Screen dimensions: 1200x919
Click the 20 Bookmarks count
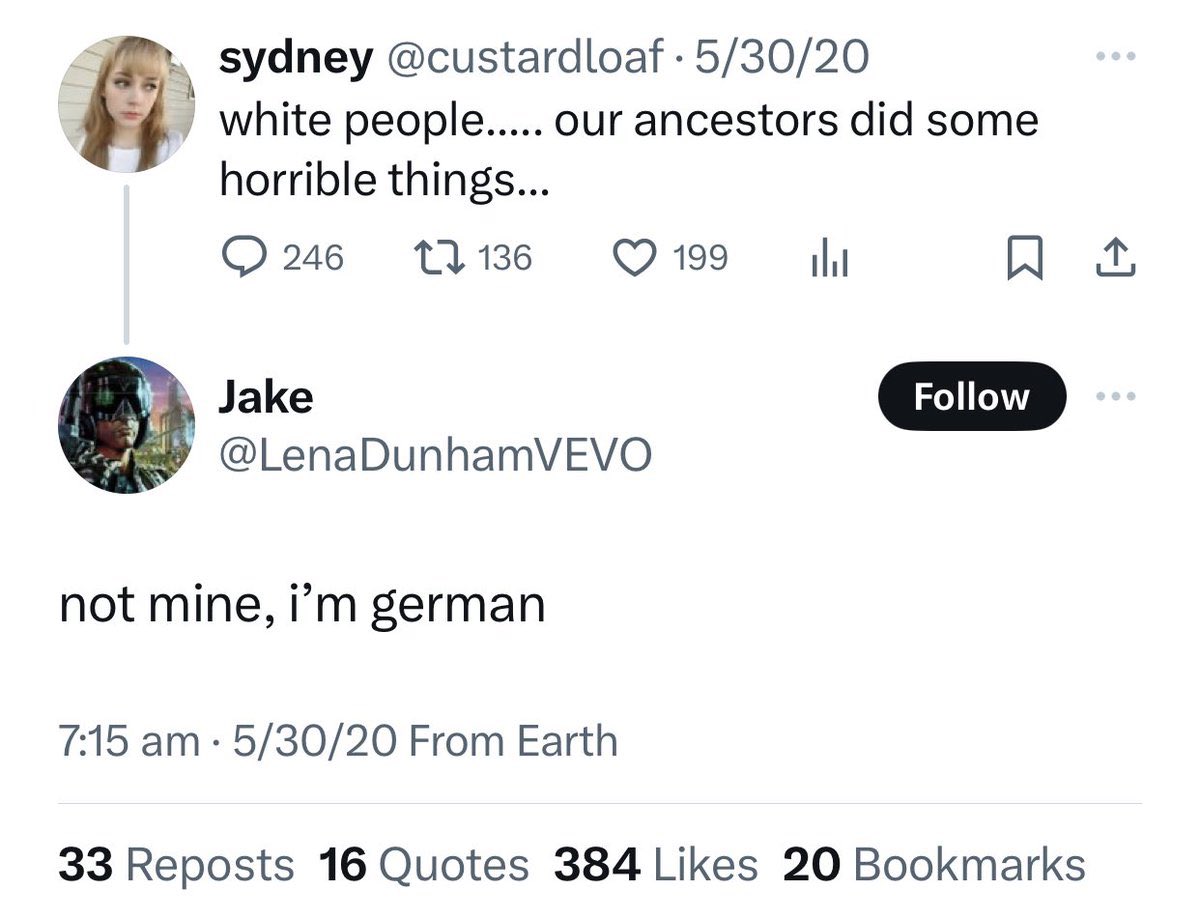coord(934,865)
